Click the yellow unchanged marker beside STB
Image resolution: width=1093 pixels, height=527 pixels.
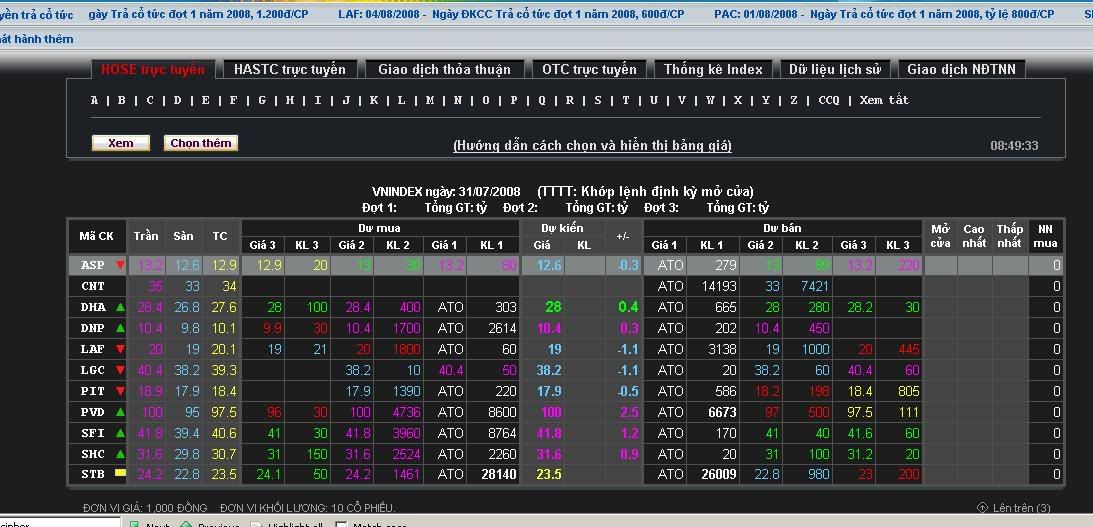(x=120, y=474)
